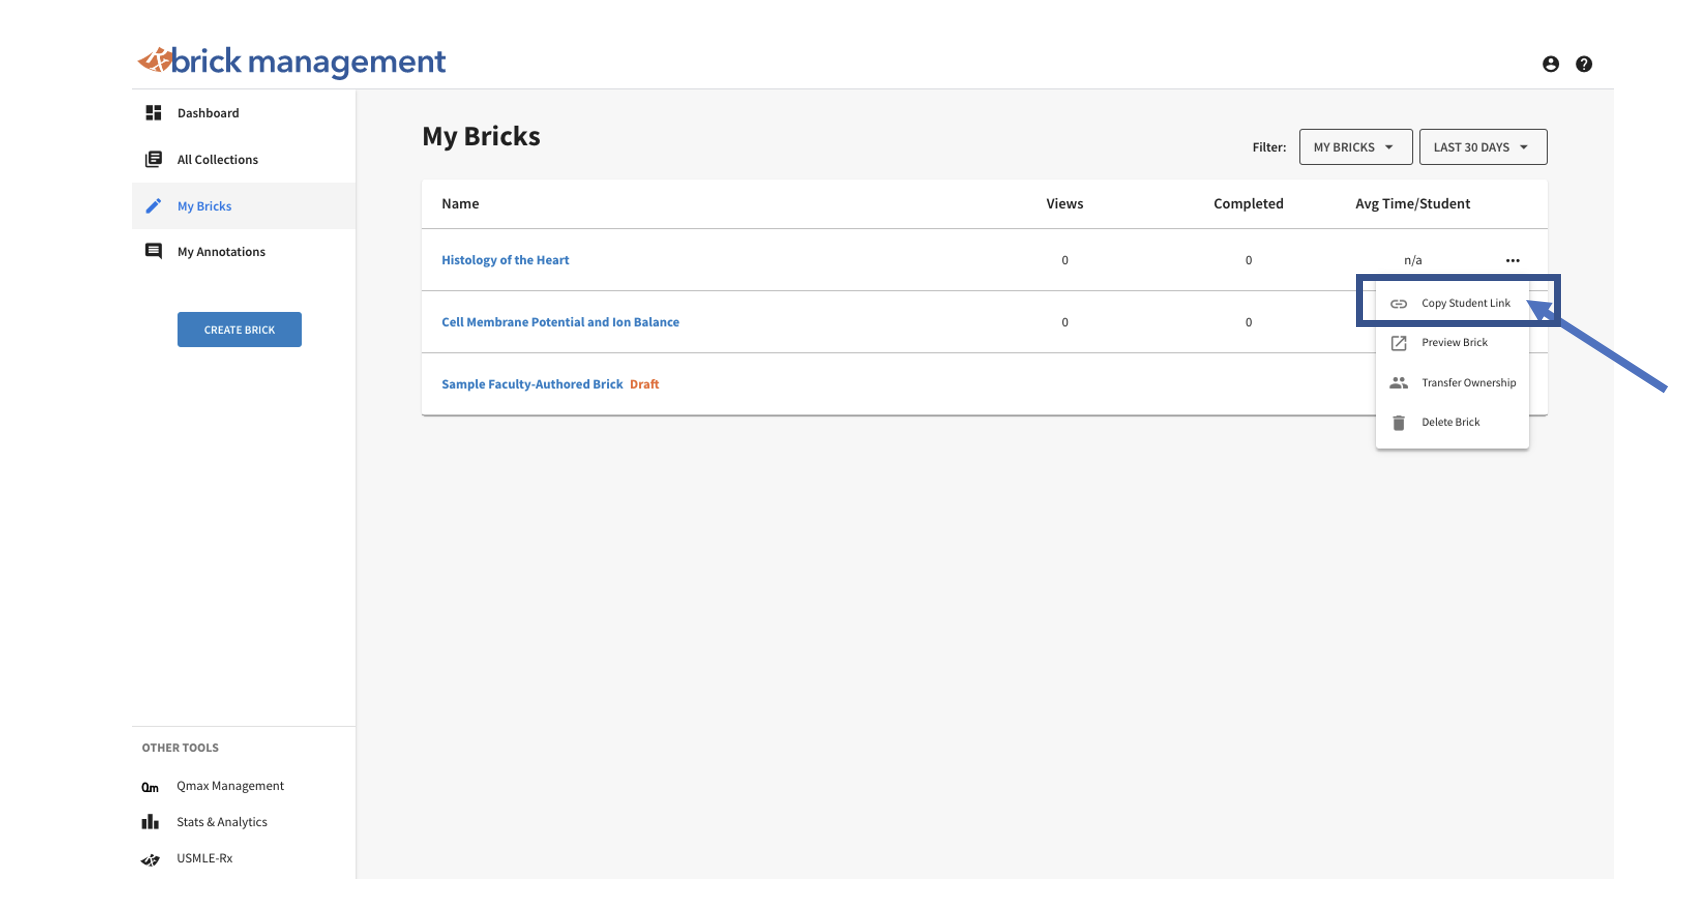The image size is (1706, 922).
Task: Open the user account profile icon
Action: click(x=1550, y=64)
